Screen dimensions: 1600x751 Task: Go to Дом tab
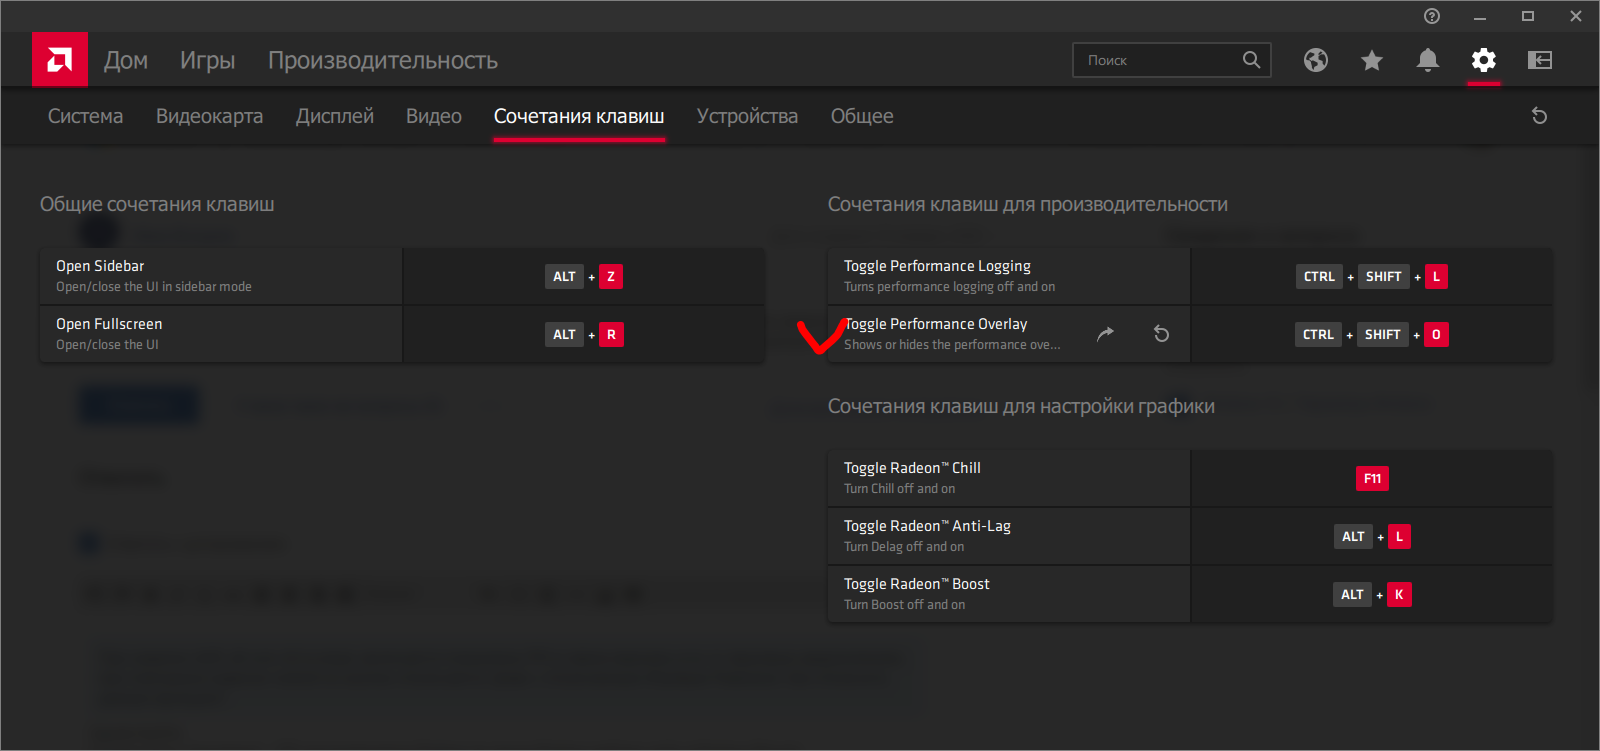pos(126,60)
